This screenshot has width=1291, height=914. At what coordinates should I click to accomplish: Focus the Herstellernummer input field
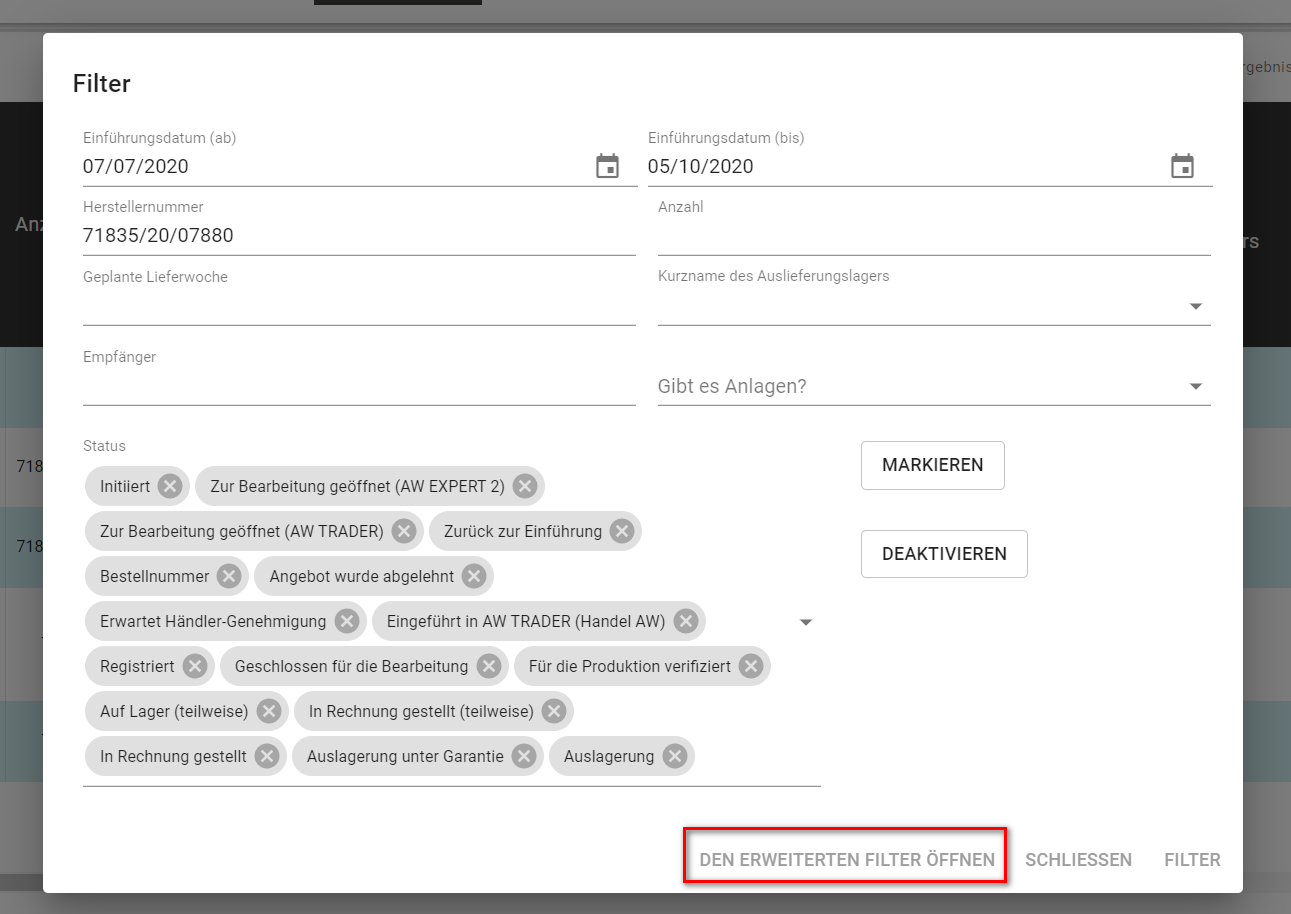coord(358,237)
